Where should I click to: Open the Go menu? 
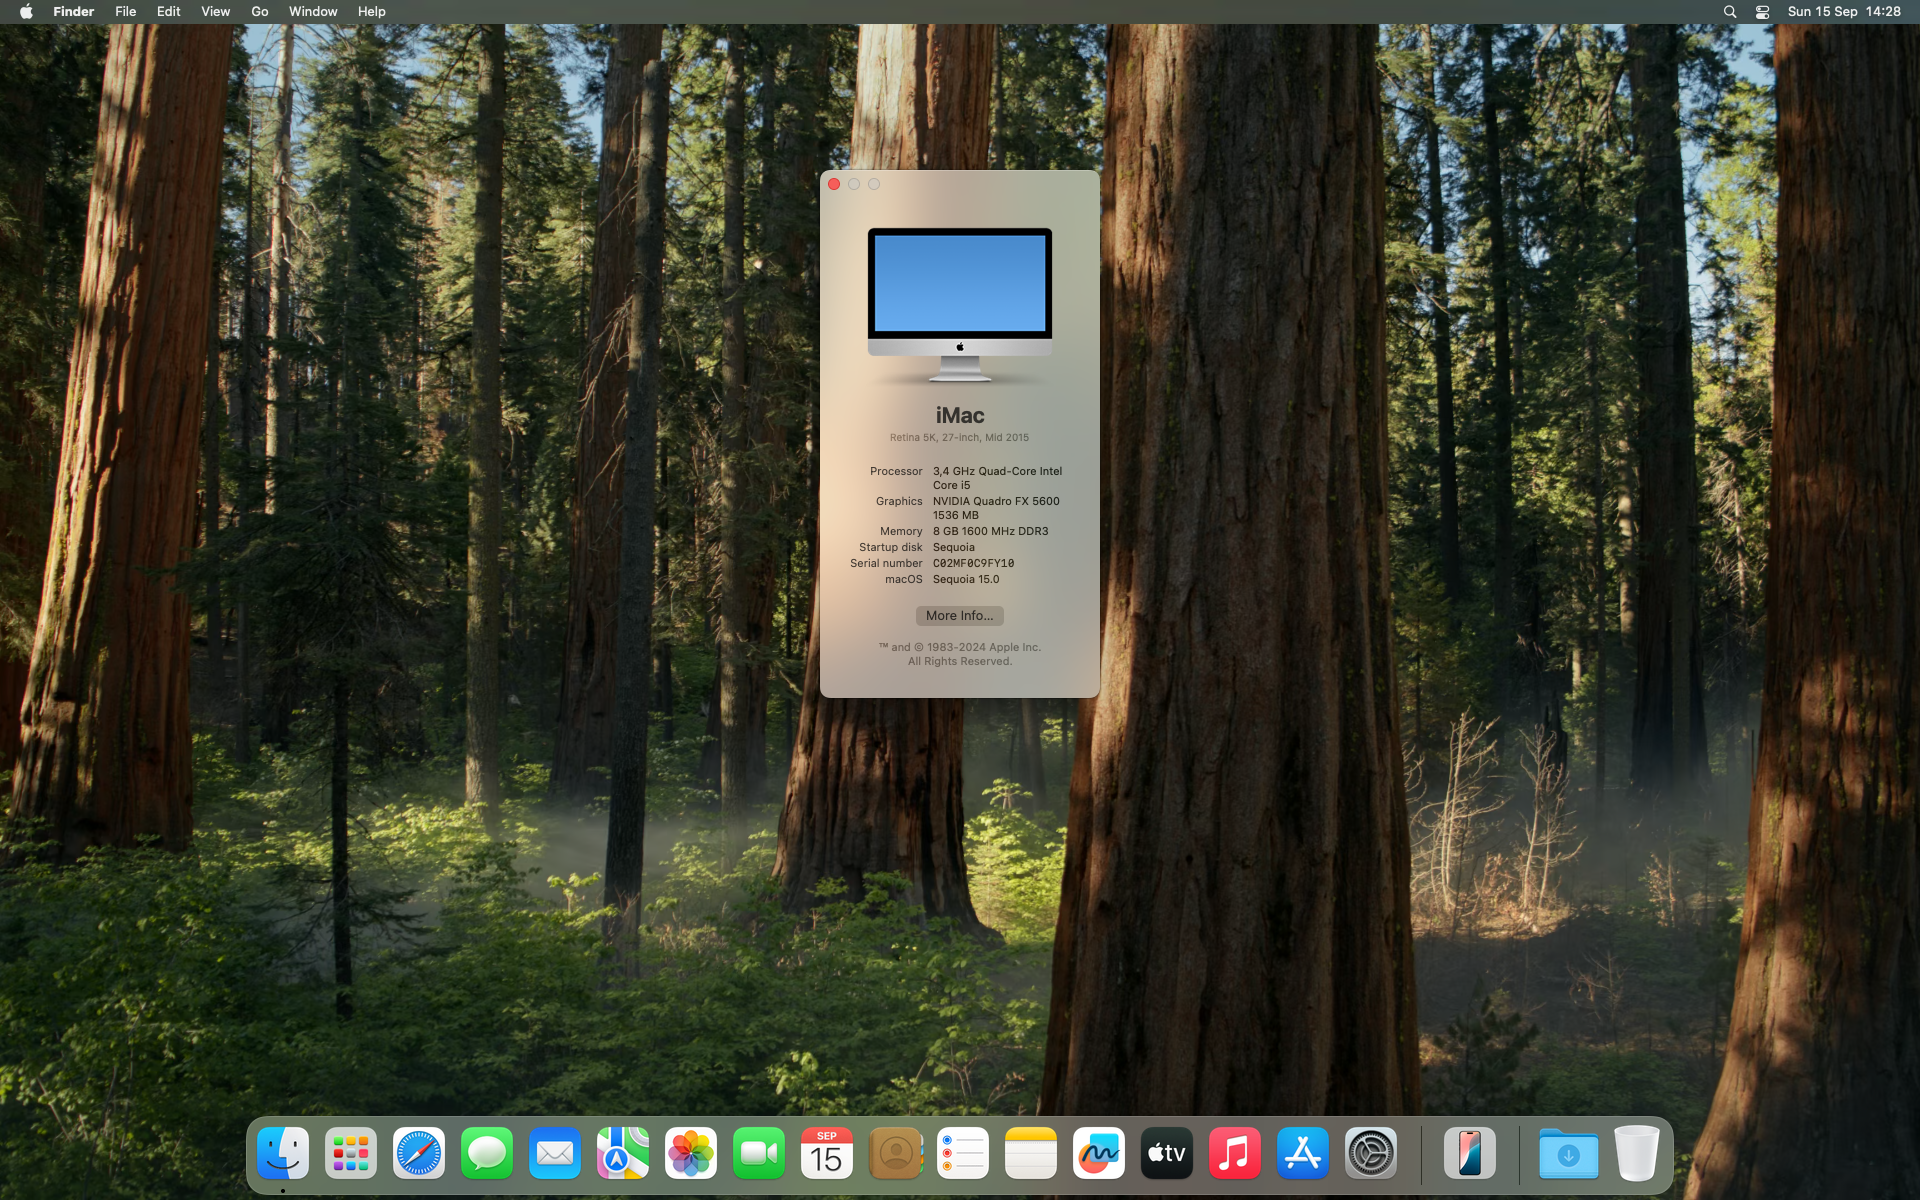[260, 12]
